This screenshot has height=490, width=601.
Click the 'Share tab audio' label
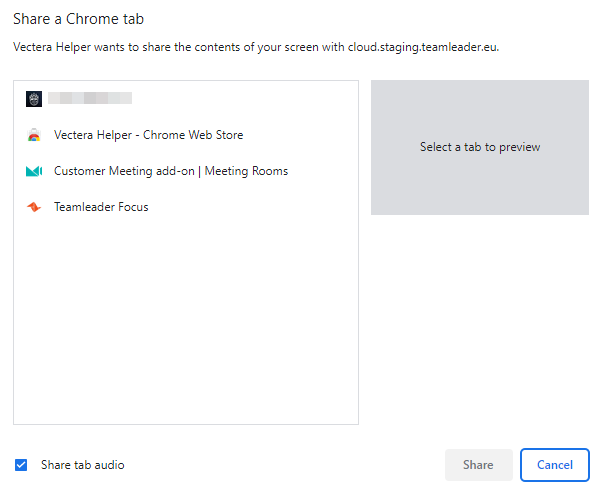[x=83, y=465]
